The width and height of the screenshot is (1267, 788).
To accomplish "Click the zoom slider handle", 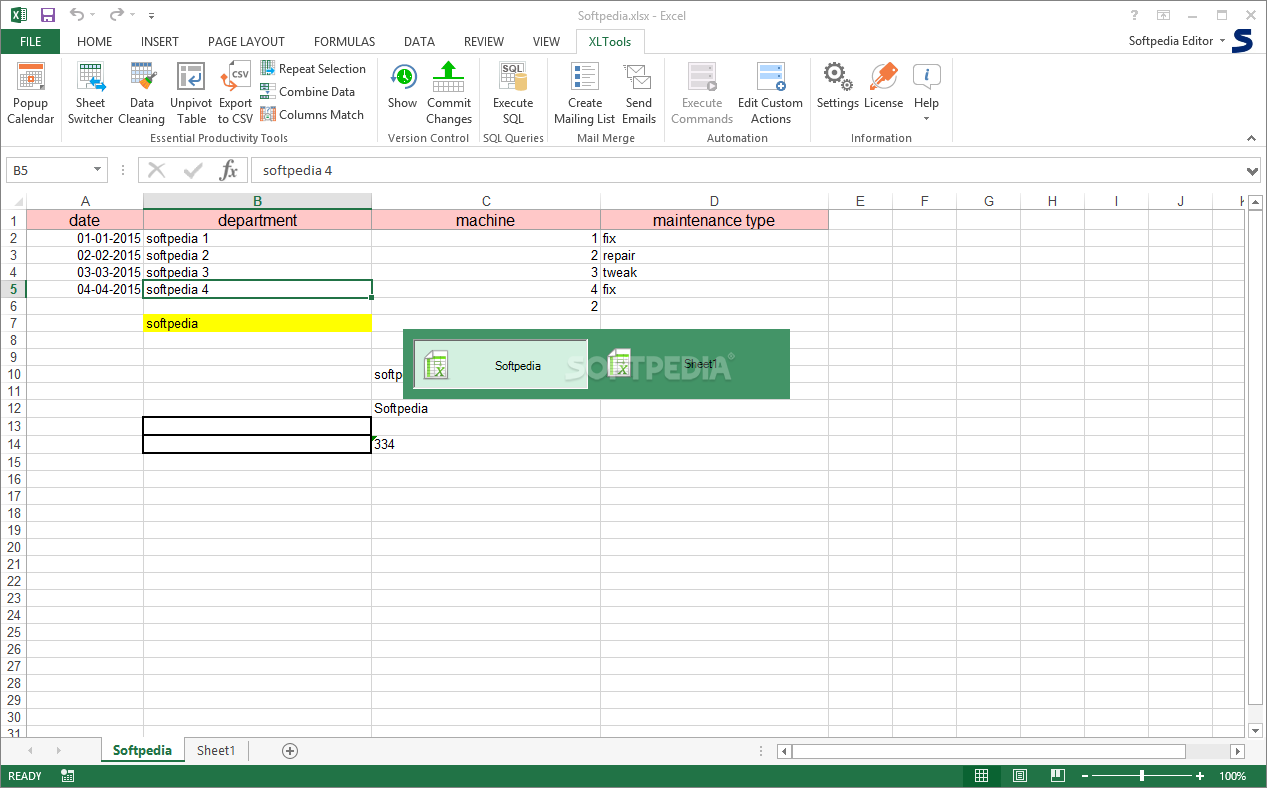I will [1142, 776].
